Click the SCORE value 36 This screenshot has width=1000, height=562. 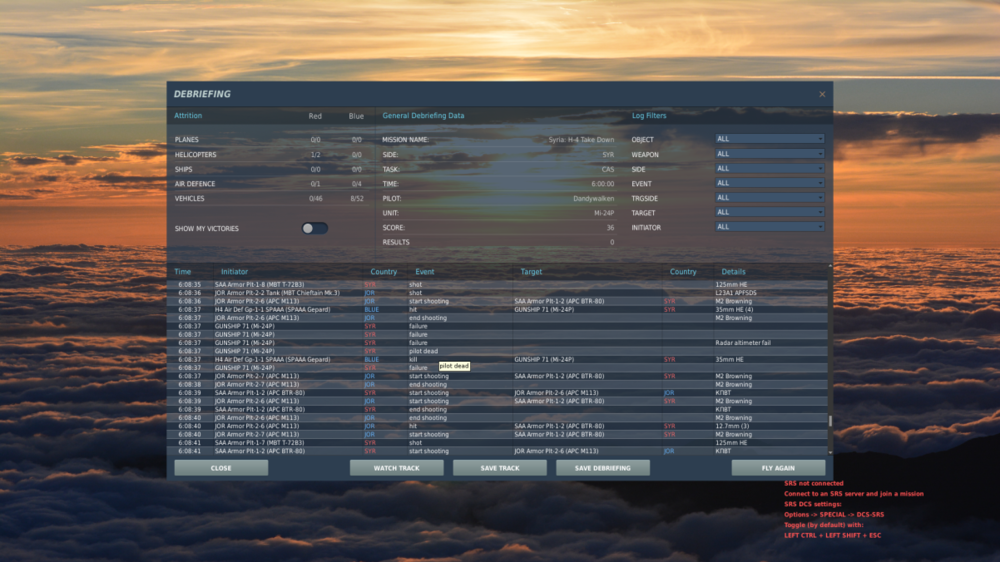tap(610, 228)
